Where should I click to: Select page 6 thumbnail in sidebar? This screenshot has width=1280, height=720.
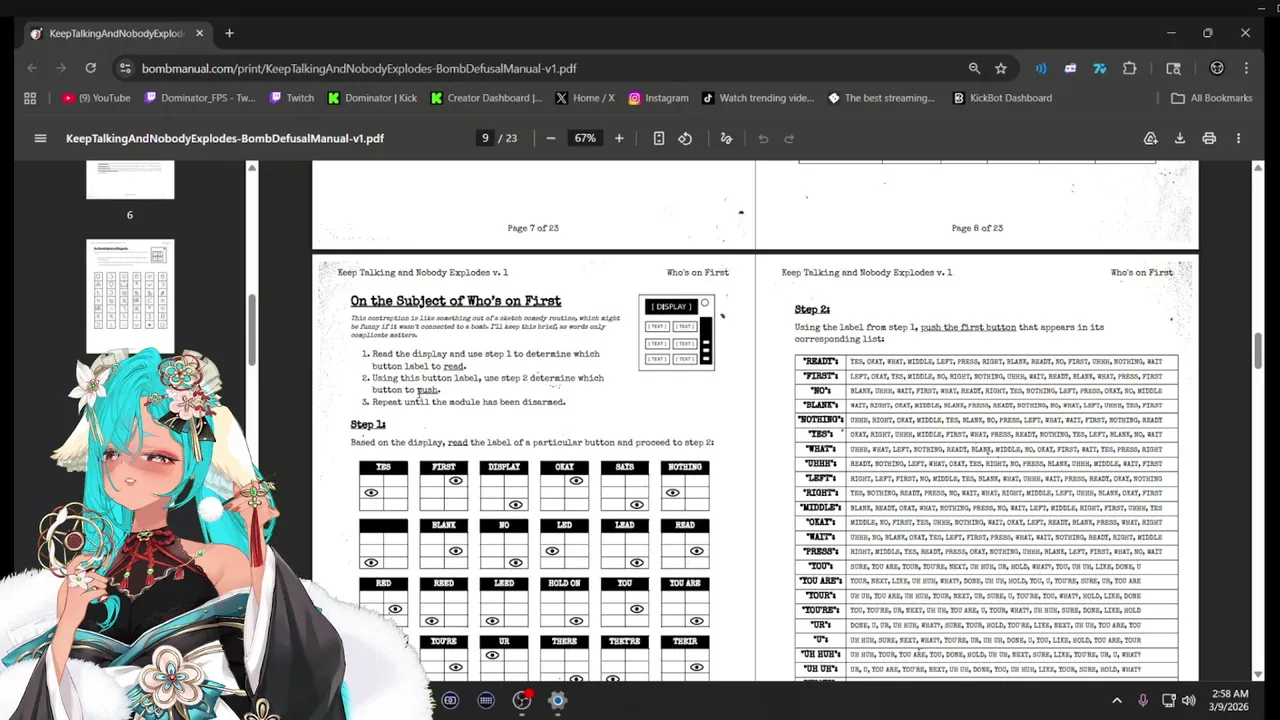click(130, 180)
